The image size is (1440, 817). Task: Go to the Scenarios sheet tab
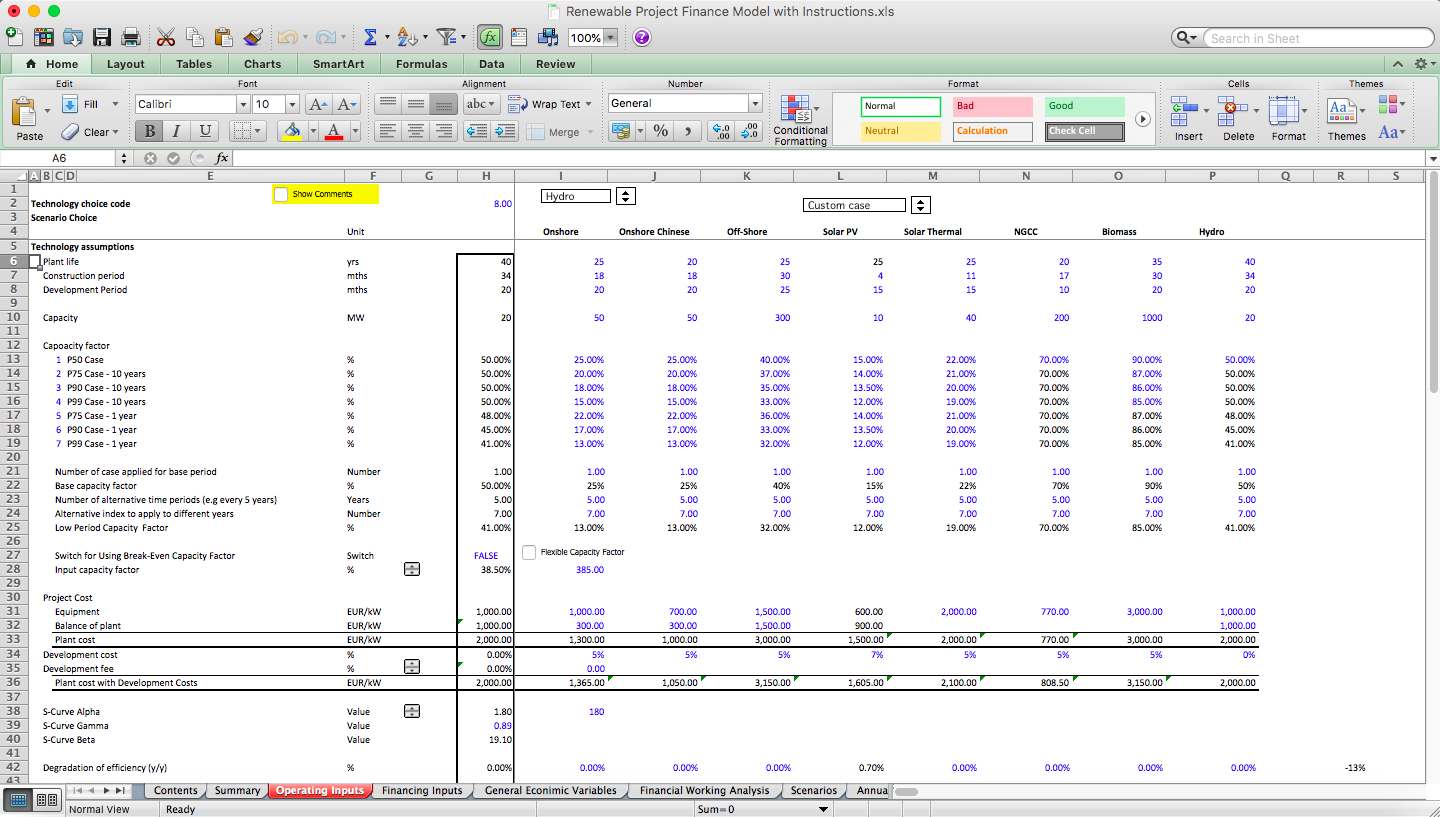[813, 790]
